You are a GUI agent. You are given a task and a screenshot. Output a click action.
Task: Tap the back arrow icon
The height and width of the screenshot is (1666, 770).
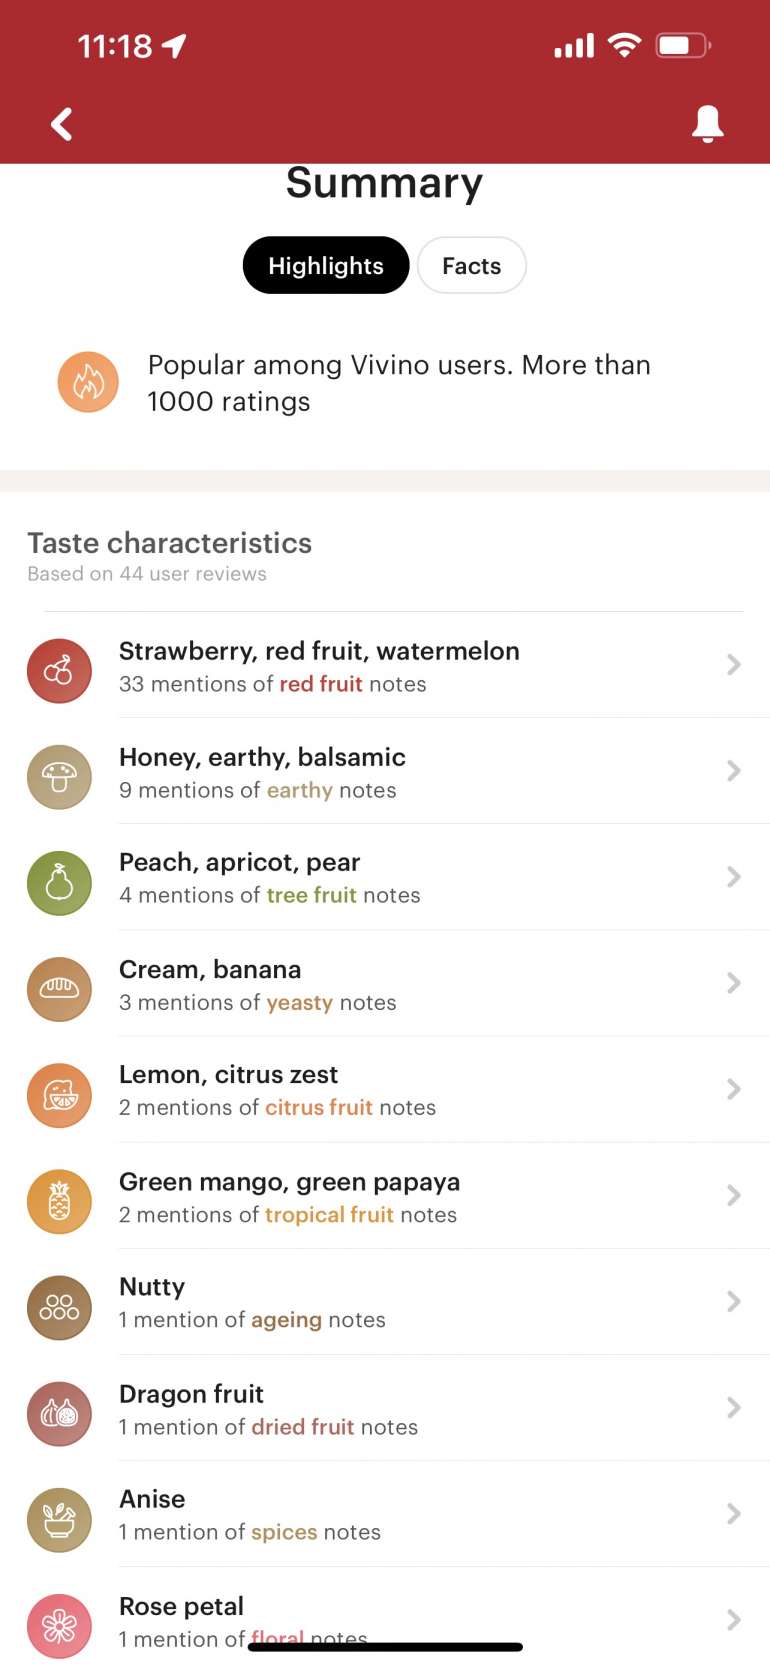(62, 125)
